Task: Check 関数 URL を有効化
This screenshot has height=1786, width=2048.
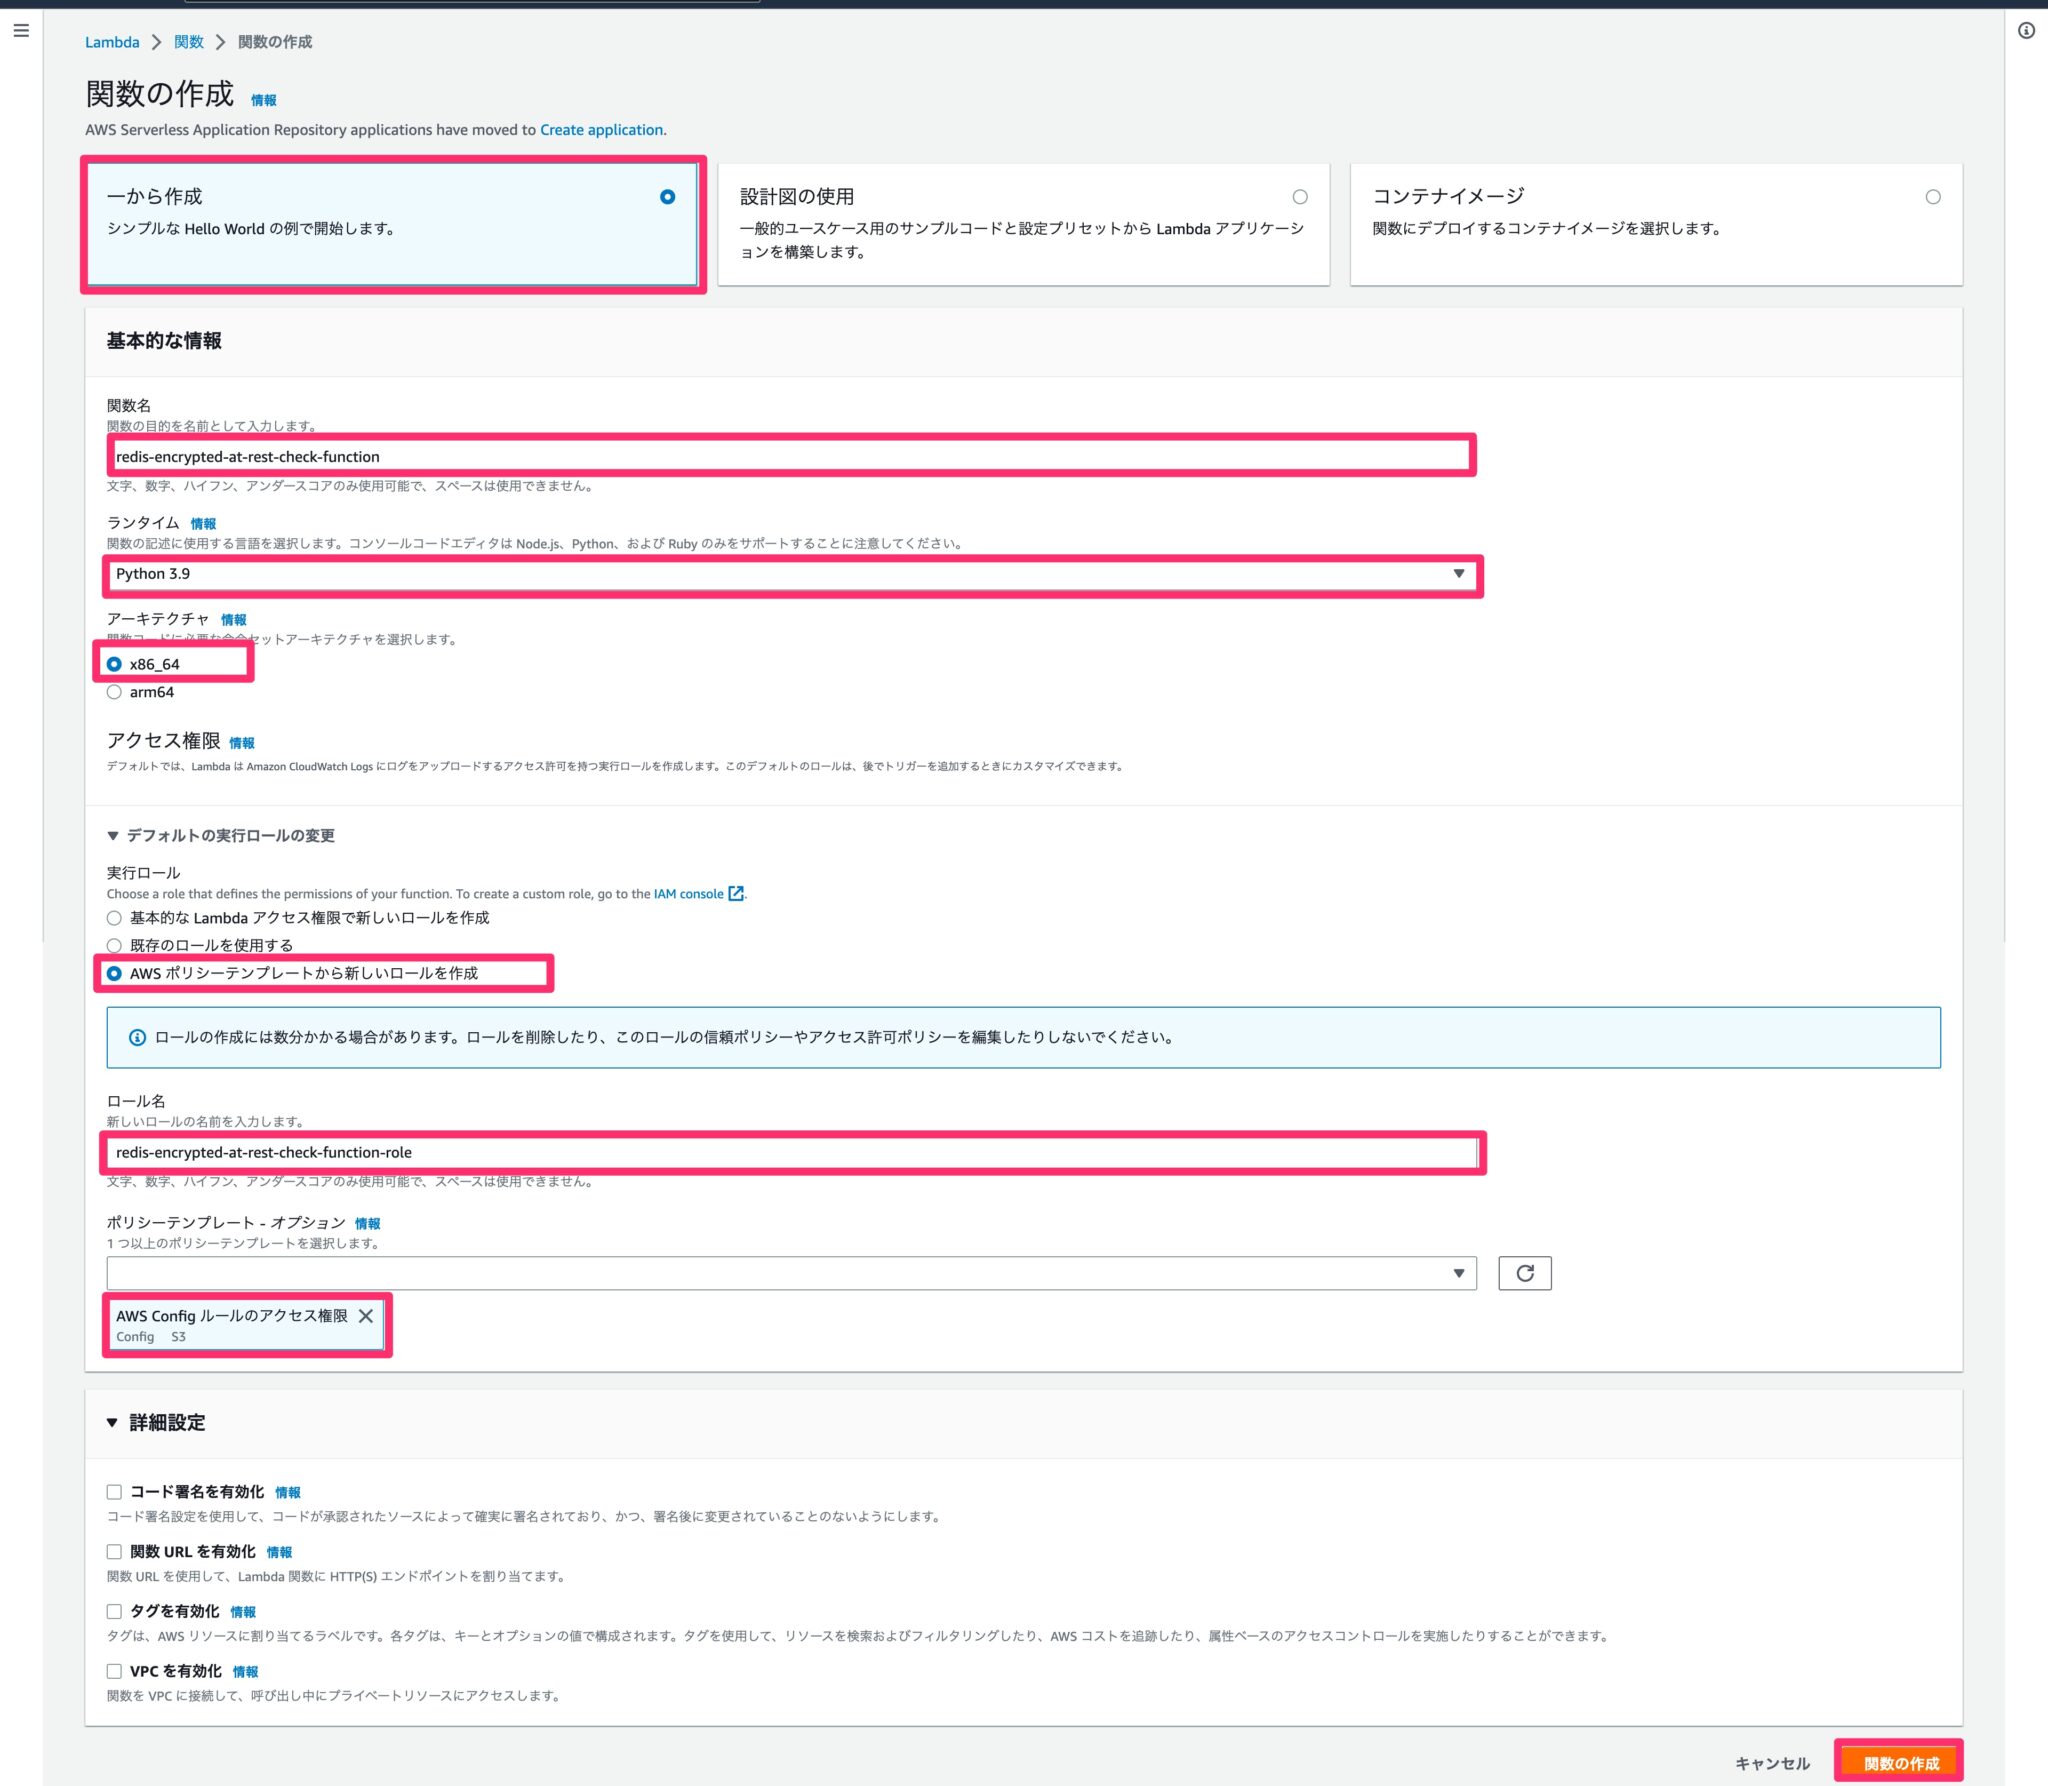Action: pos(113,1551)
